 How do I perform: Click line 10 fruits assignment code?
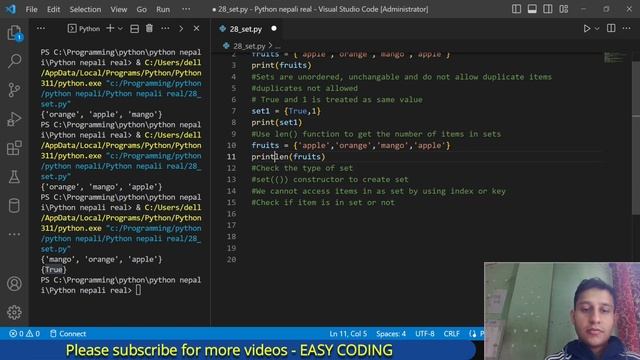(x=351, y=145)
